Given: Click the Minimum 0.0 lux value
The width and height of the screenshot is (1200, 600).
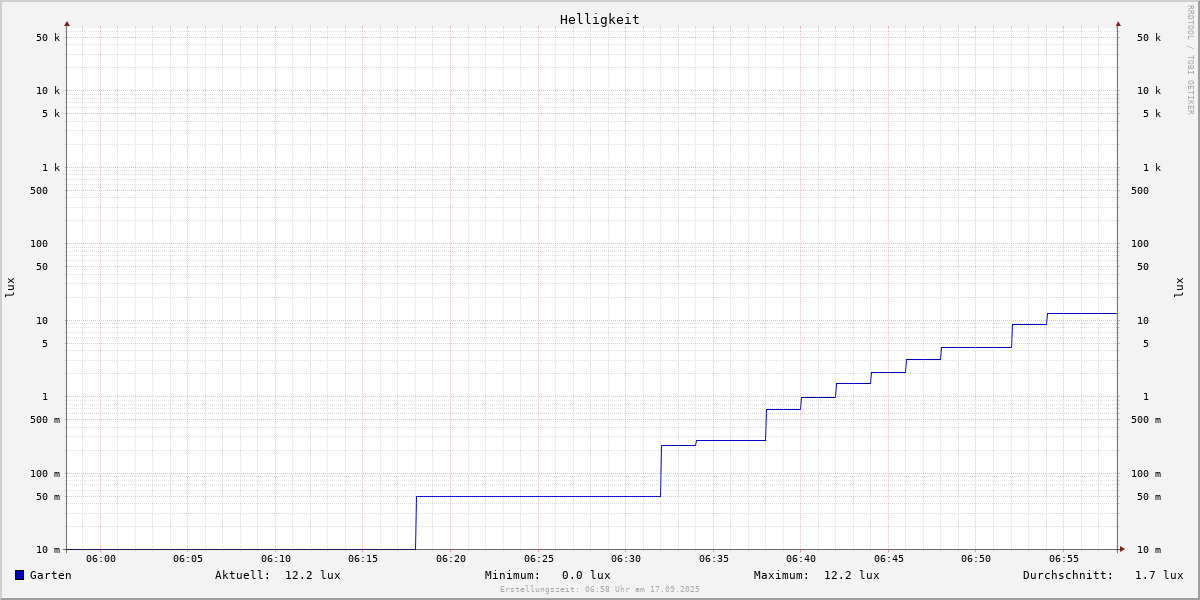Looking at the screenshot, I should point(585,575).
